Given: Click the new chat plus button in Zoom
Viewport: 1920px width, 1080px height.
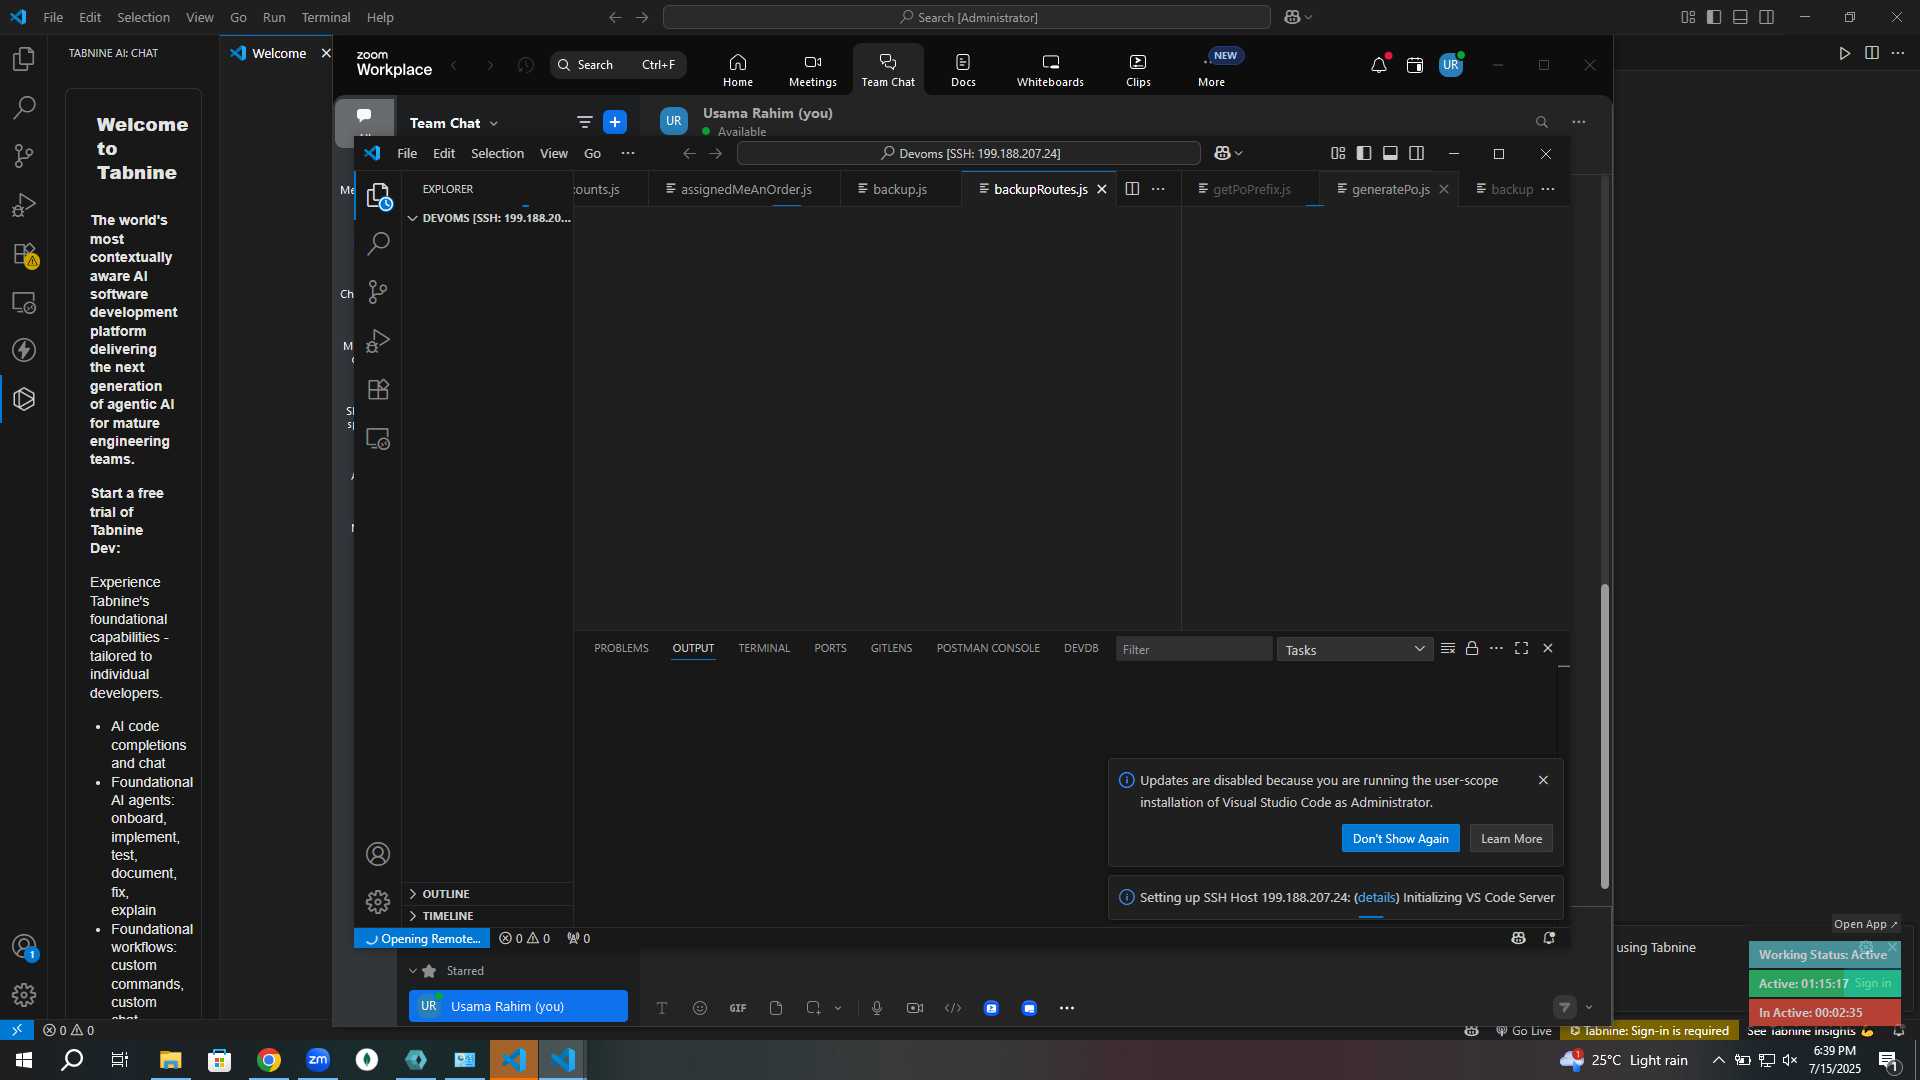Looking at the screenshot, I should [x=615, y=122].
